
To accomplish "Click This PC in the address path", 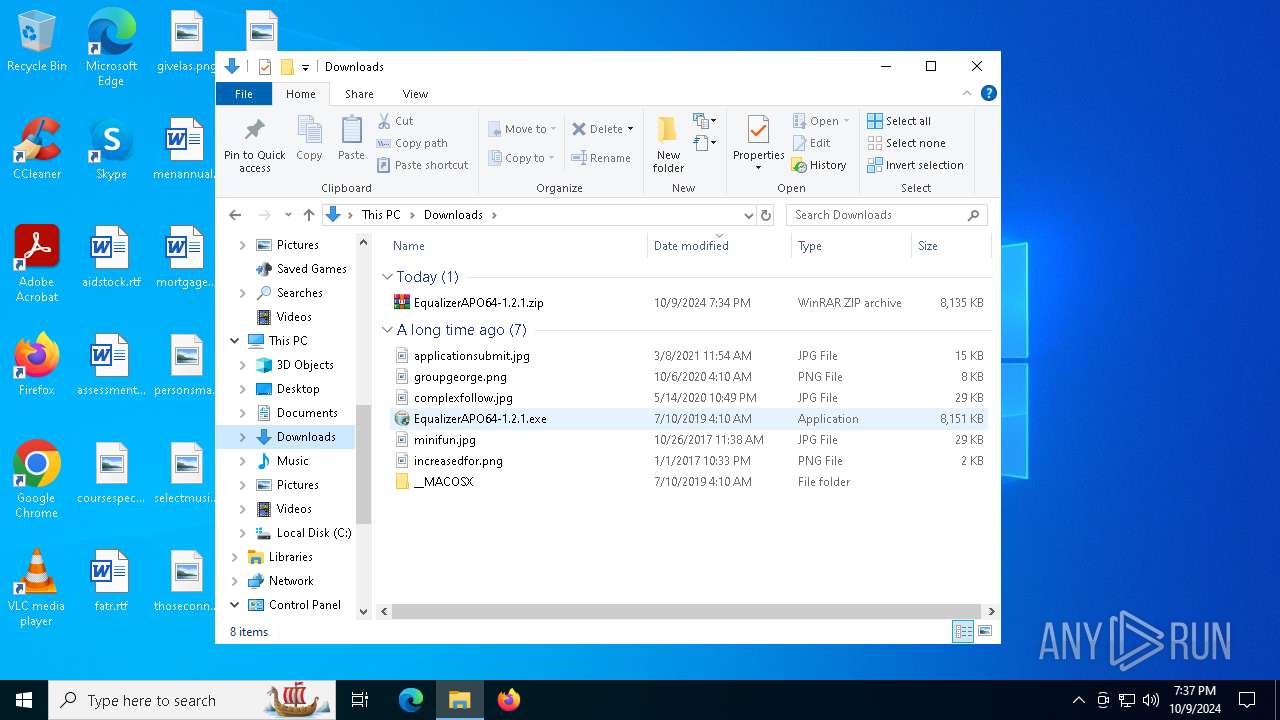I will pyautogui.click(x=381, y=215).
